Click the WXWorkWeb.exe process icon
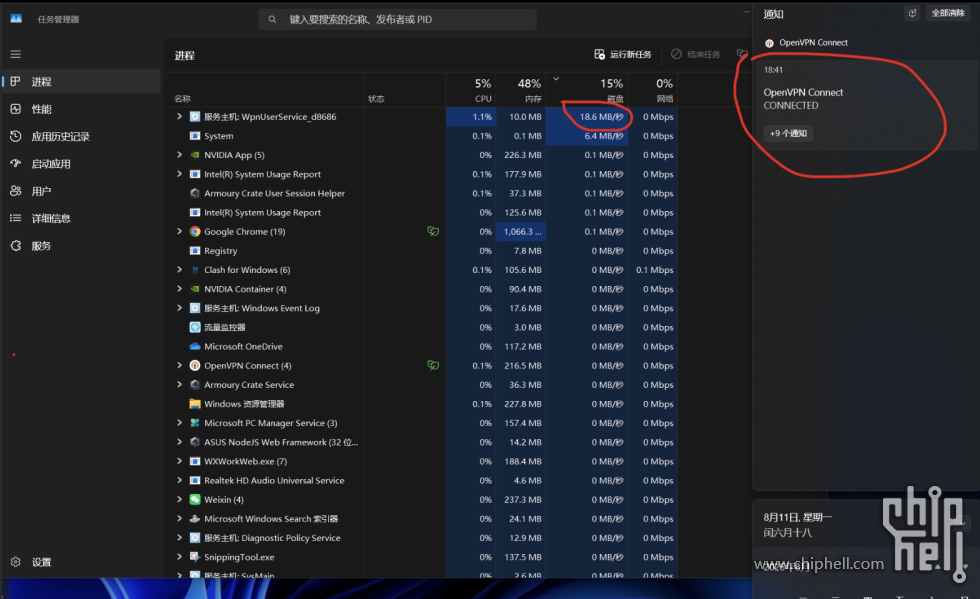Screen dimensions: 980x599 (195, 461)
